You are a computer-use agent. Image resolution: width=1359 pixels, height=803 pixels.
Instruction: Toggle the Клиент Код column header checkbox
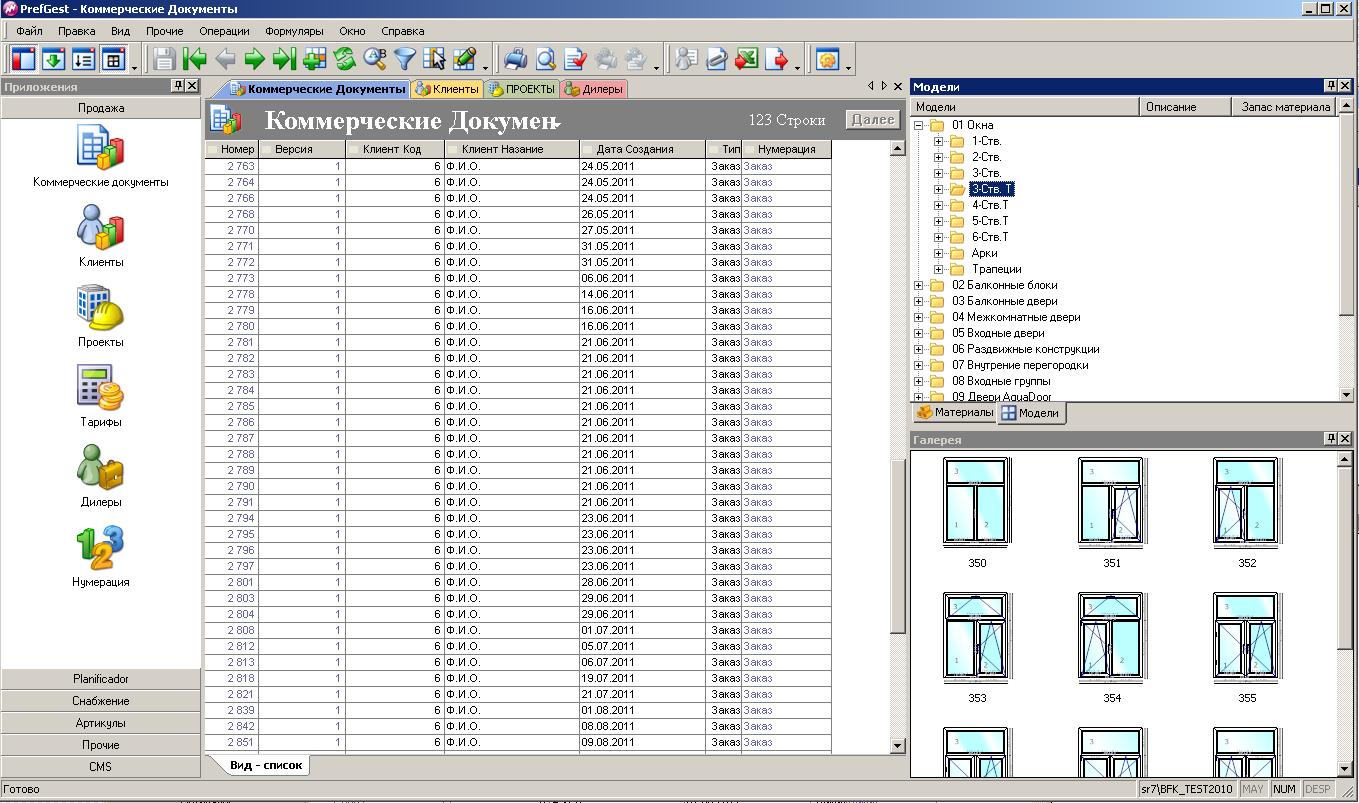pyautogui.click(x=354, y=149)
